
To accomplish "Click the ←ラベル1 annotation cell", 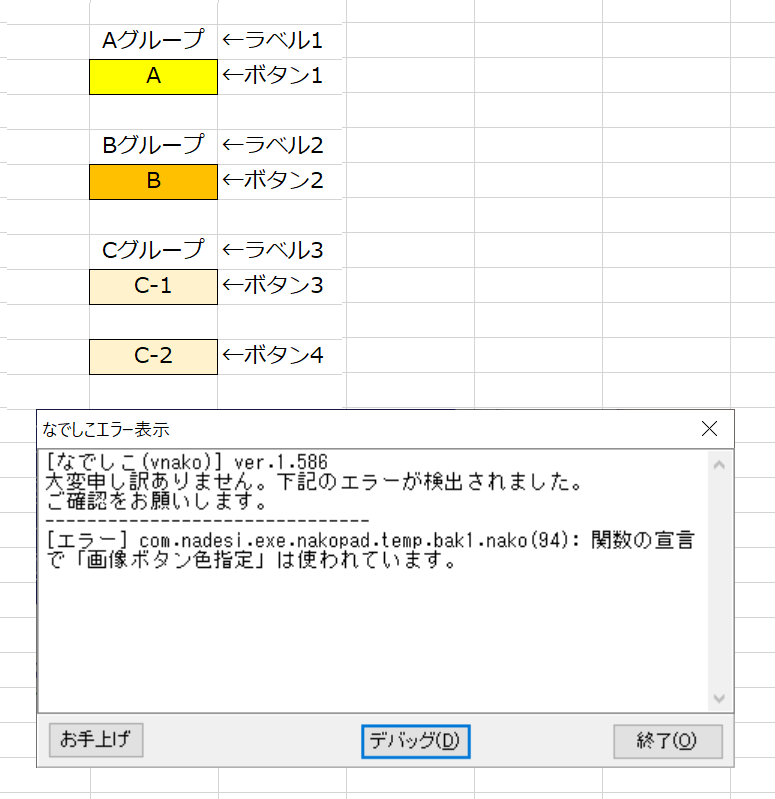I will point(273,42).
